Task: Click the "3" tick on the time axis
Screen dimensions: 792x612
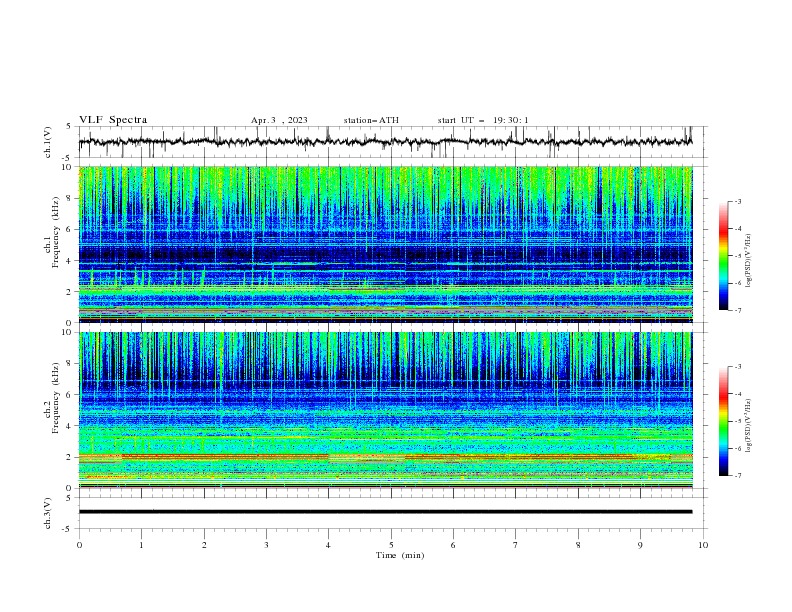Action: point(266,545)
